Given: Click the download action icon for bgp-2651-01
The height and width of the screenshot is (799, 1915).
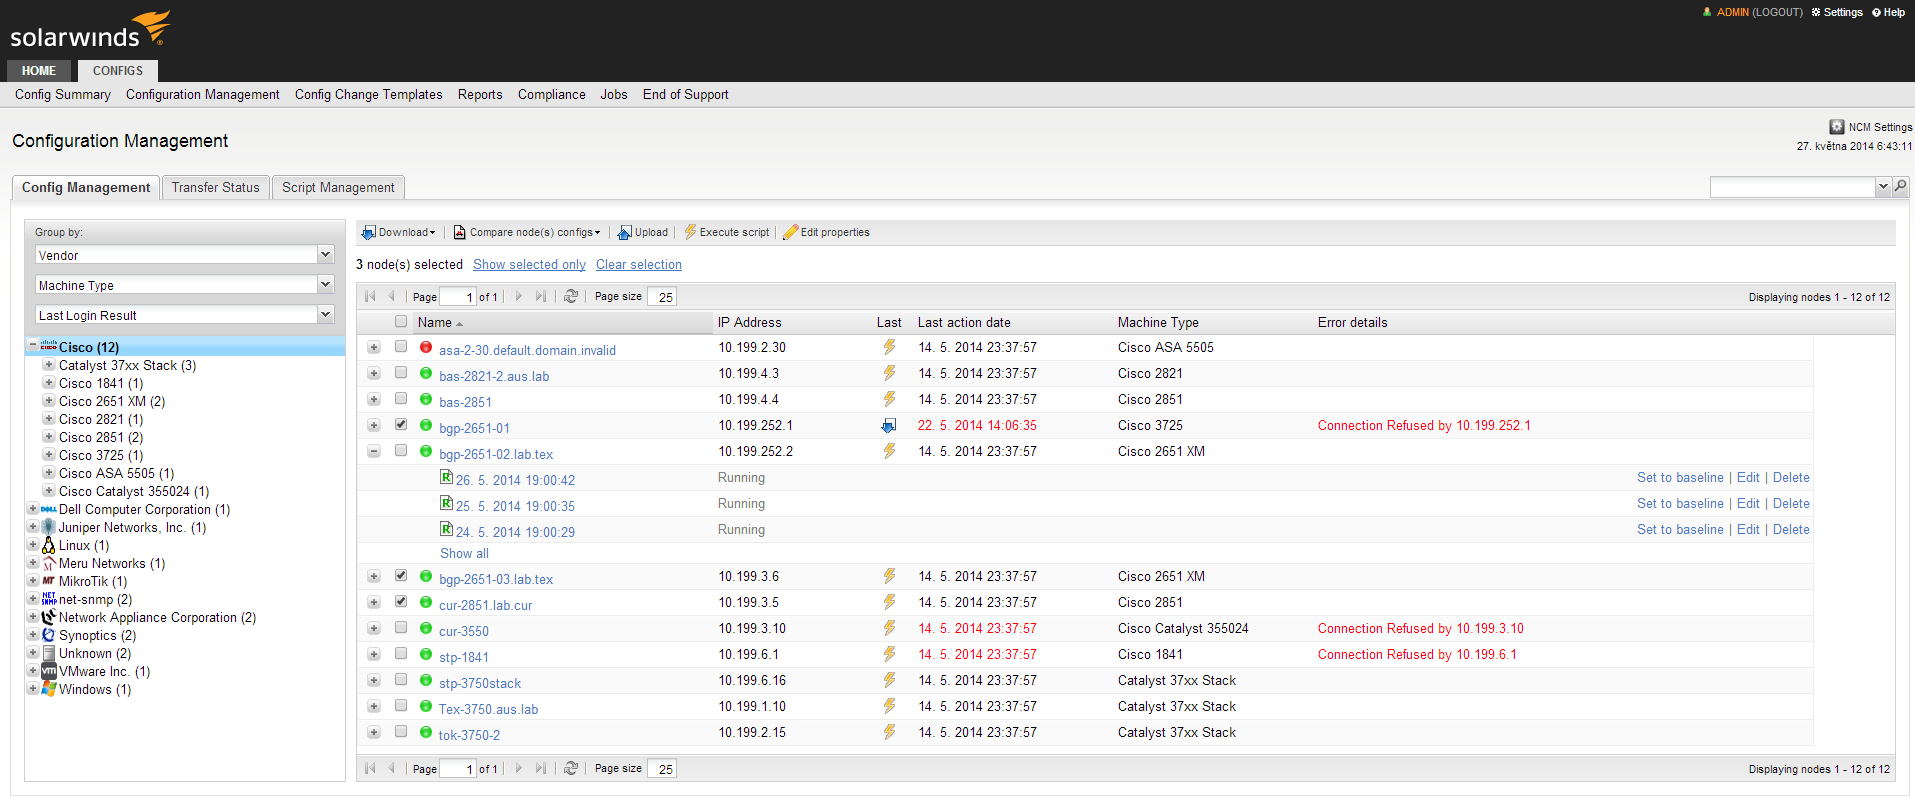Looking at the screenshot, I should coord(889,425).
